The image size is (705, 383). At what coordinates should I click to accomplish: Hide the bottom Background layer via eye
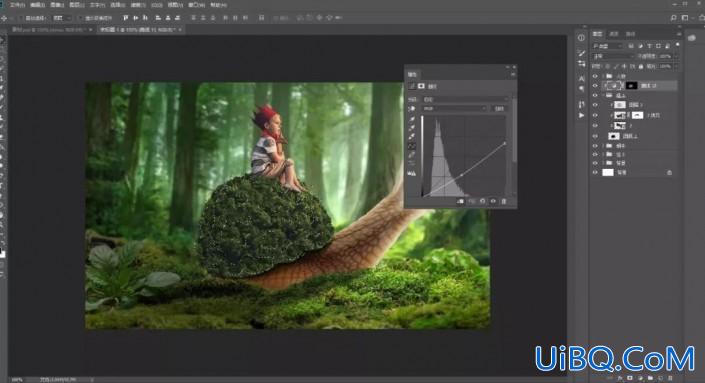[595, 172]
